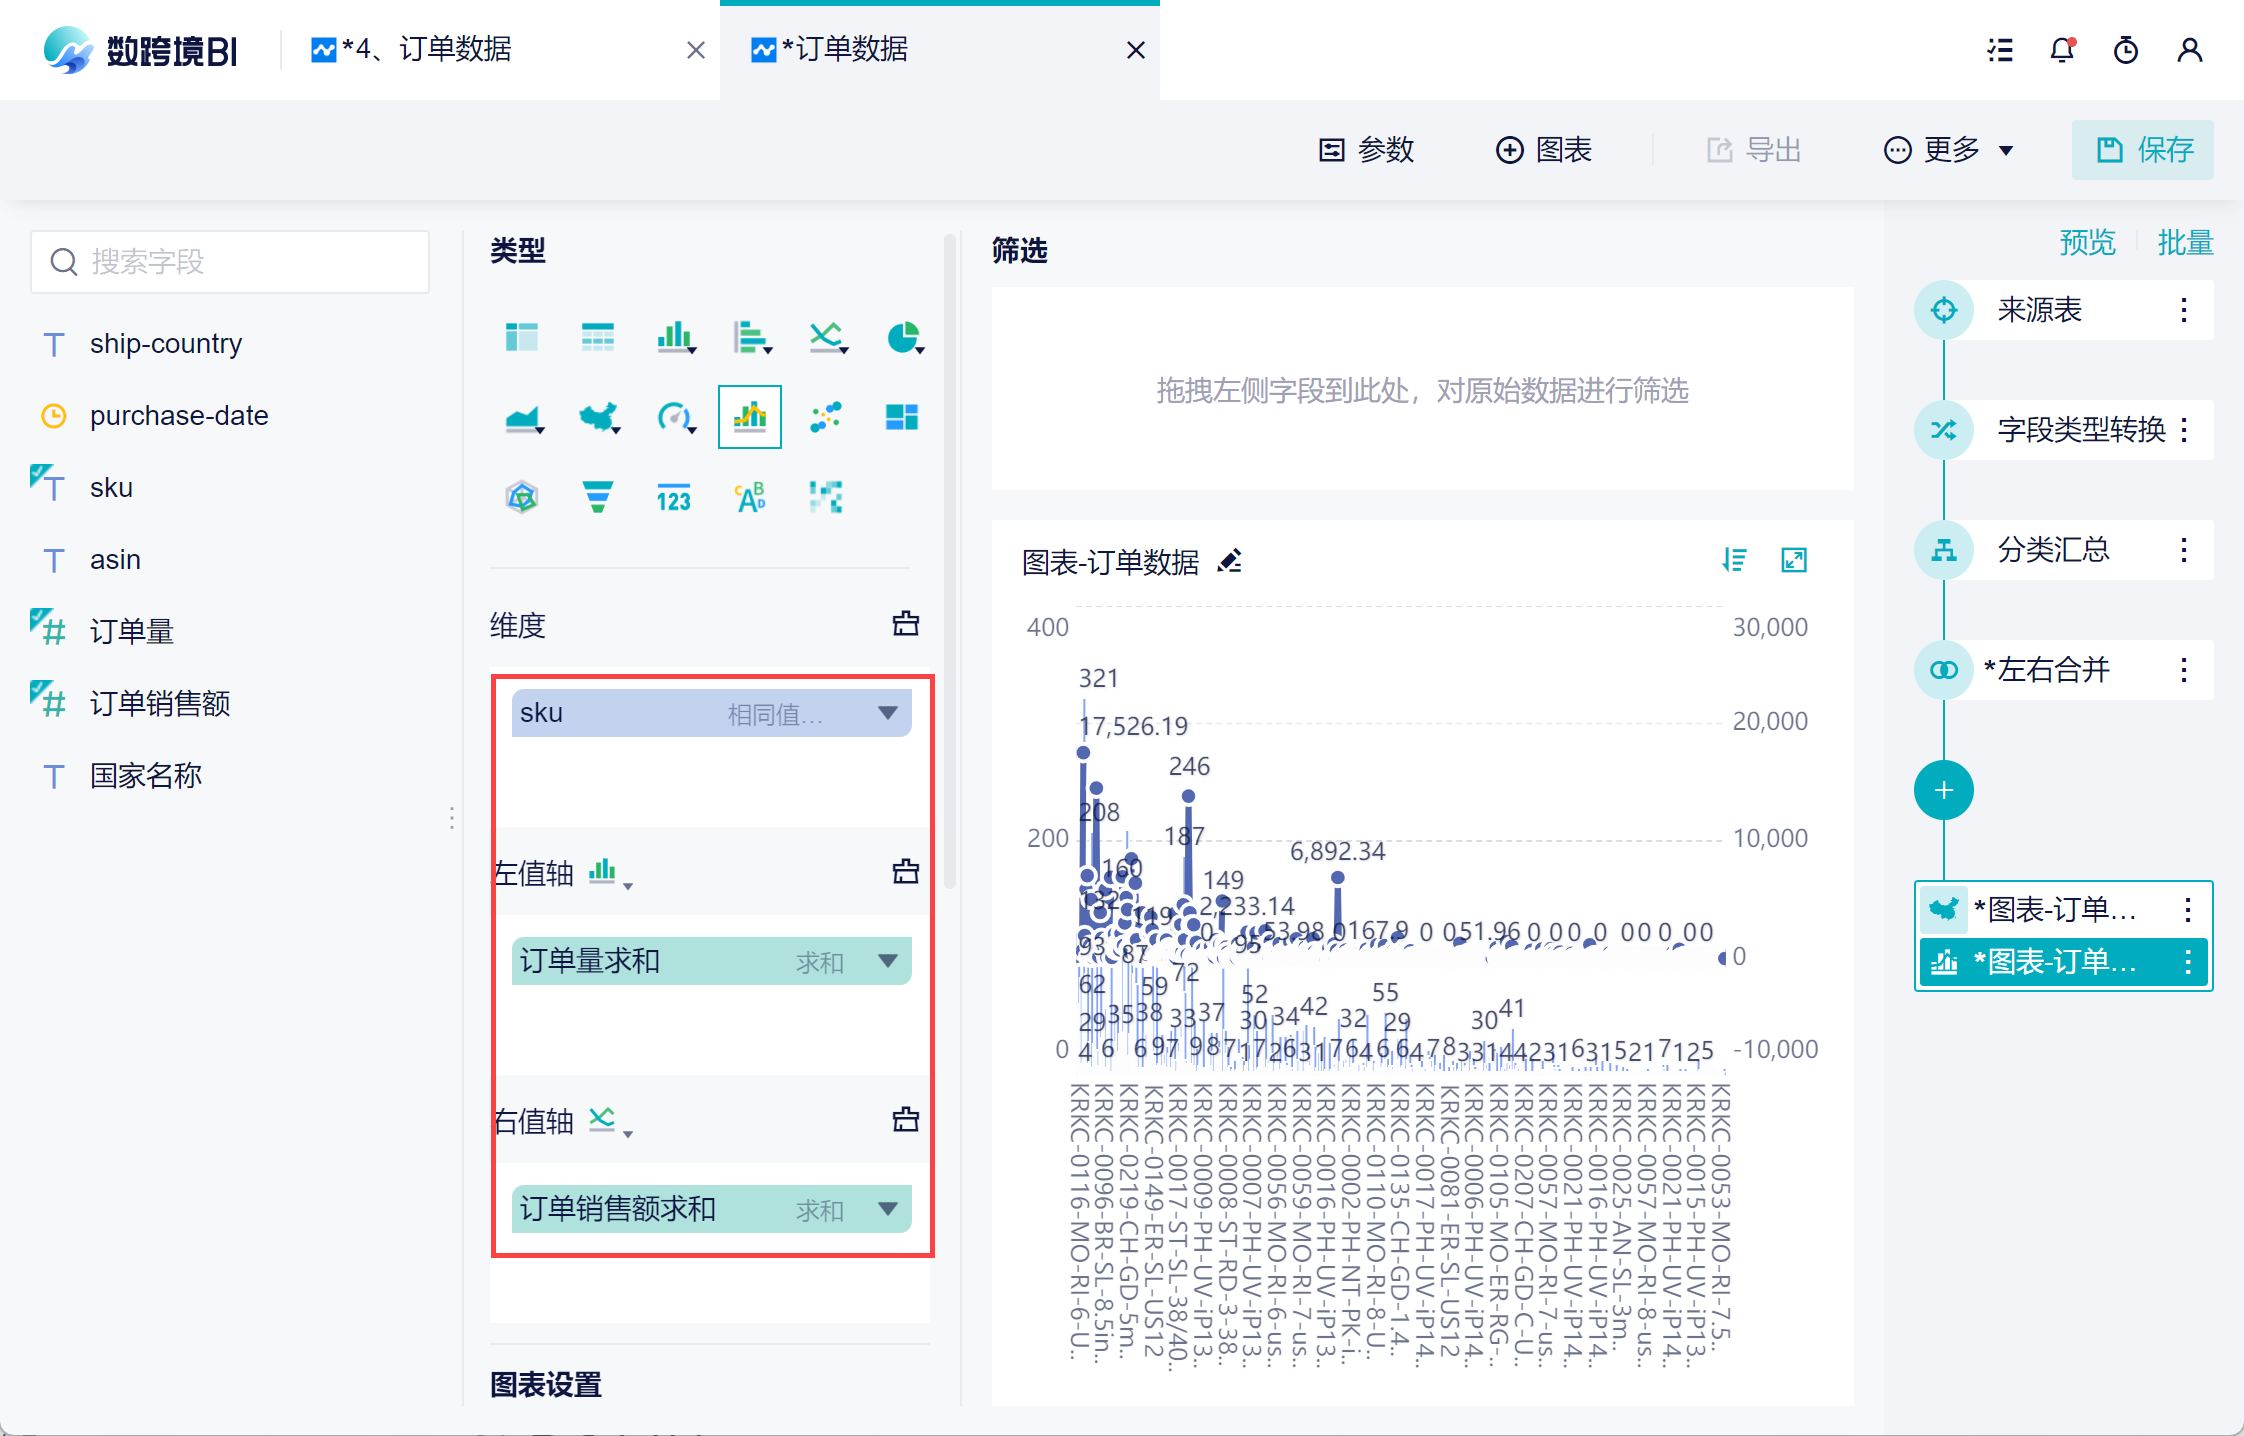Expand 订单销售额求和 aggregation dropdown
2244x1436 pixels.
(887, 1209)
